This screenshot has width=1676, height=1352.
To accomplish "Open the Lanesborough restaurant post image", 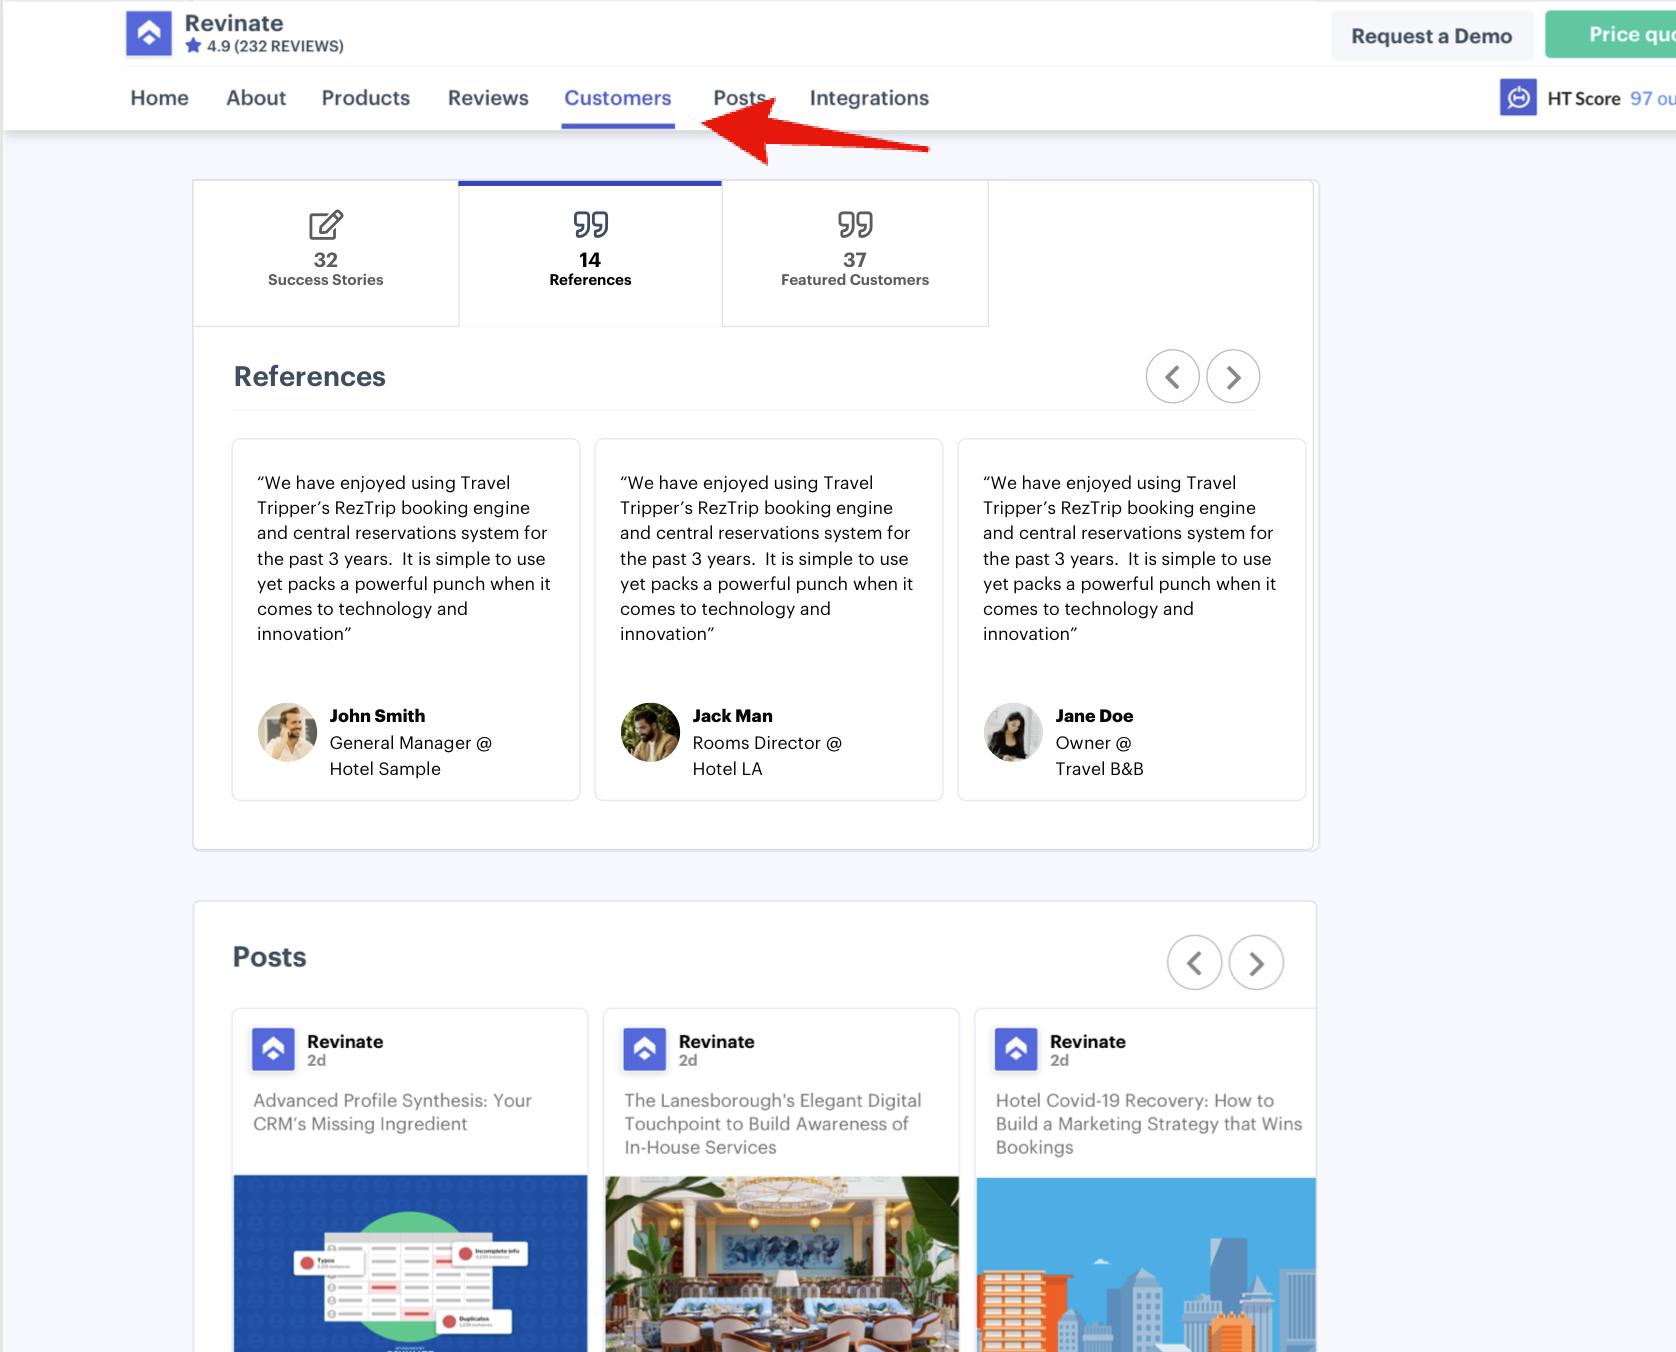I will 782,1264.
